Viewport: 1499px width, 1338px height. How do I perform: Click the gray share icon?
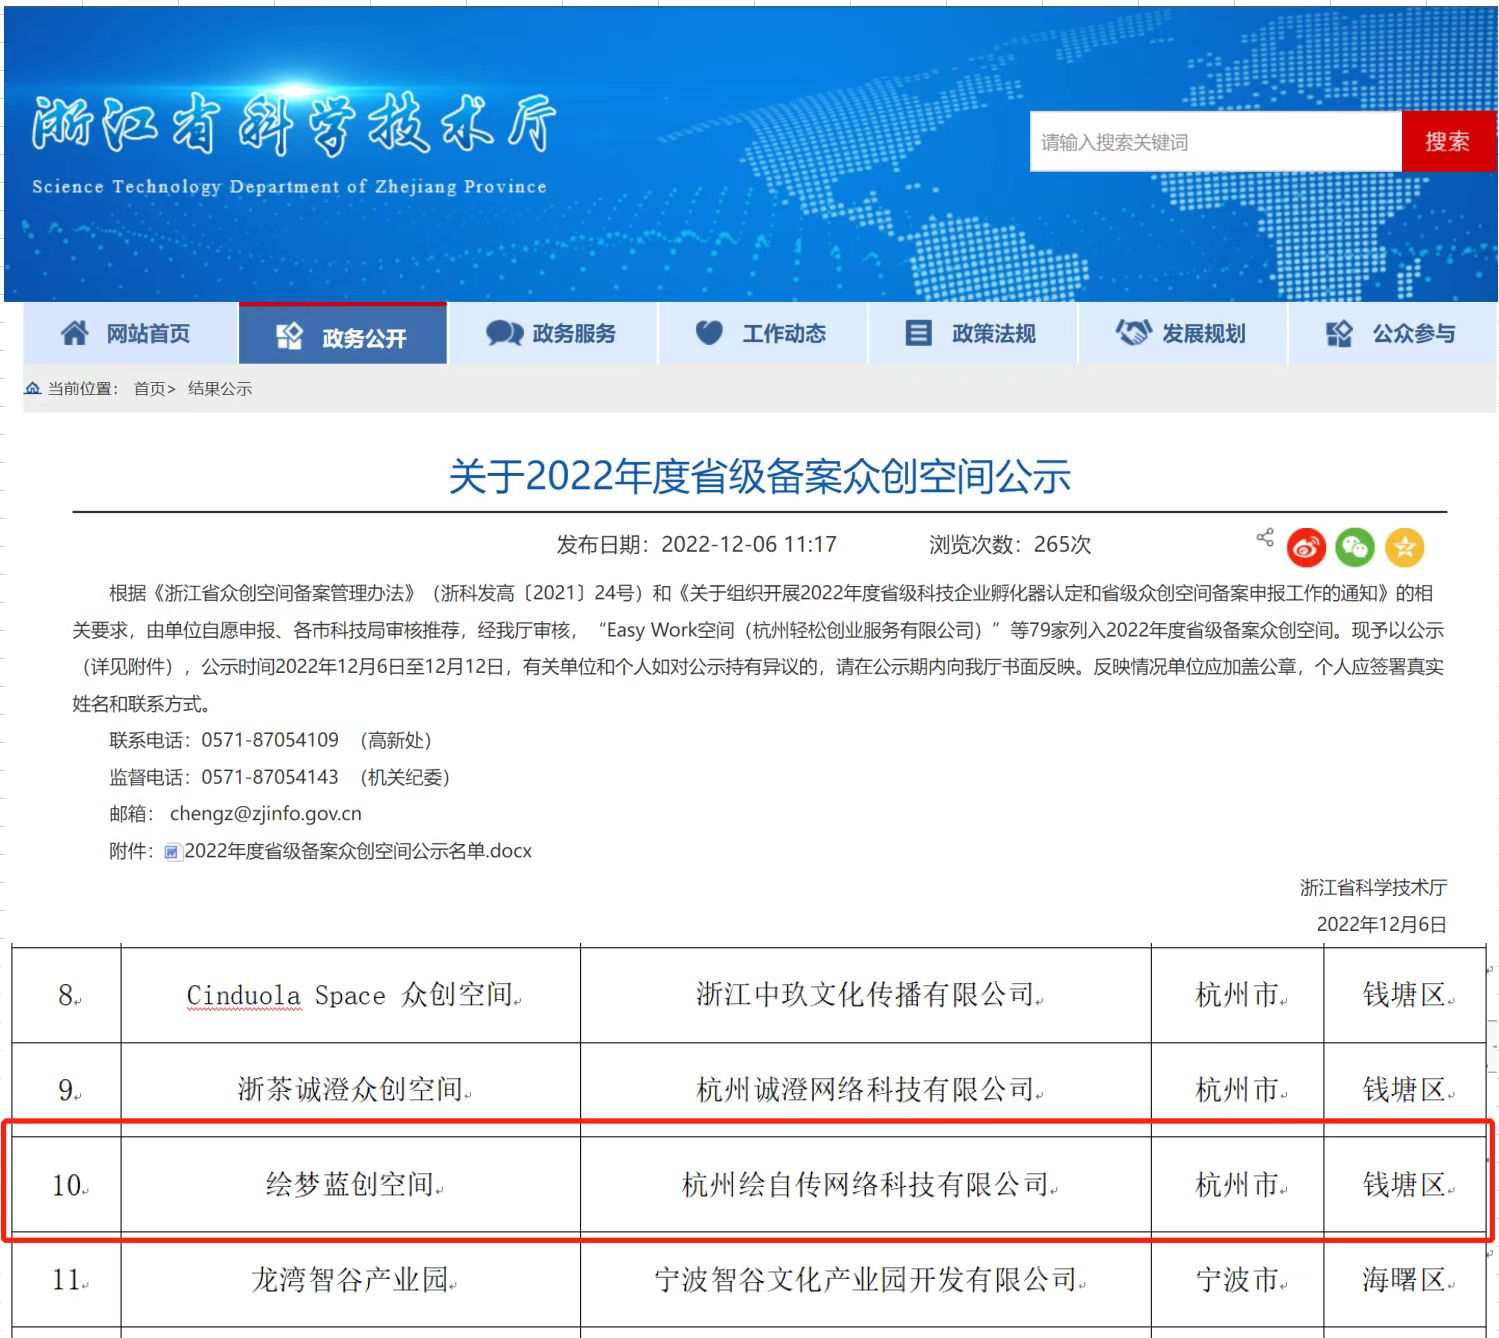tap(1265, 538)
